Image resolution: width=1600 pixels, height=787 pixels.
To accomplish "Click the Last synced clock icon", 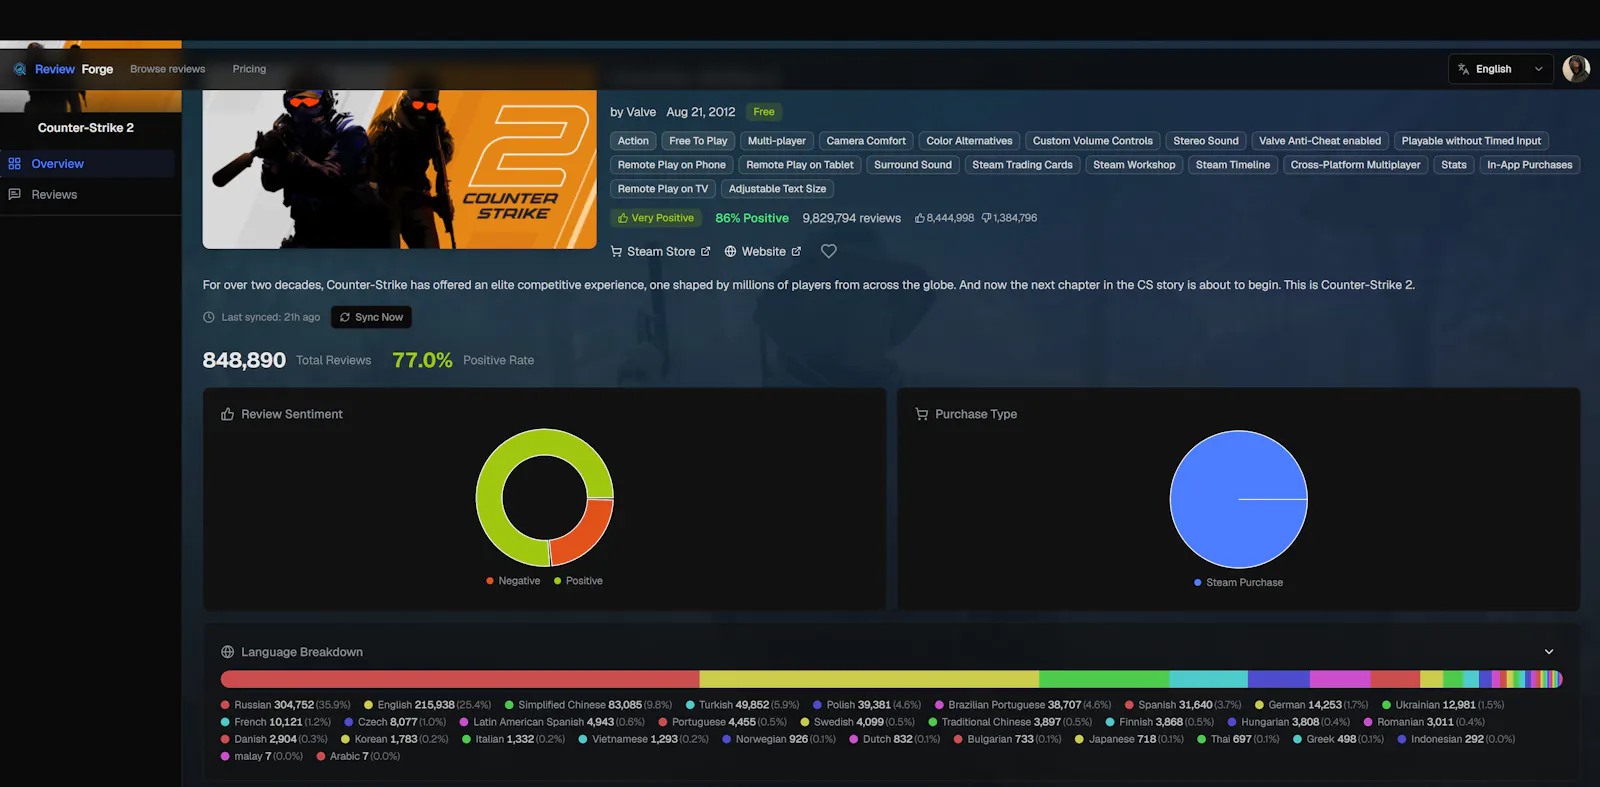I will point(209,317).
